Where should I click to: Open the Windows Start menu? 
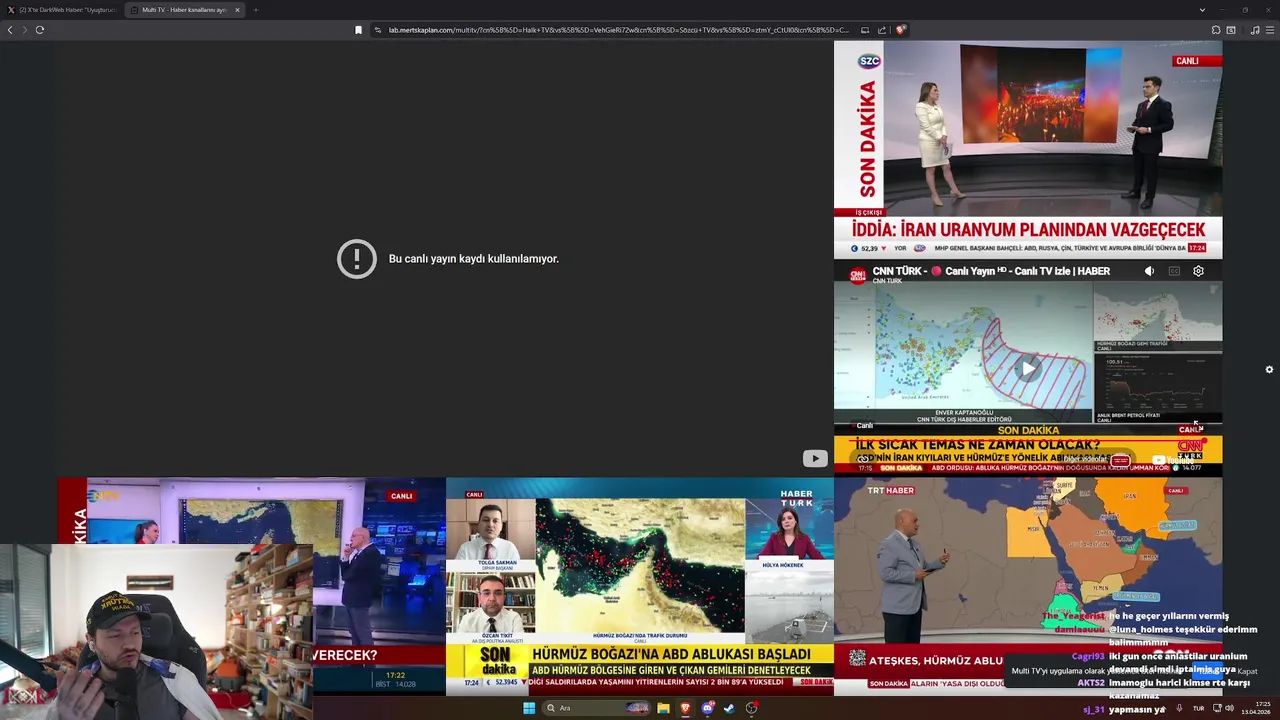click(529, 708)
